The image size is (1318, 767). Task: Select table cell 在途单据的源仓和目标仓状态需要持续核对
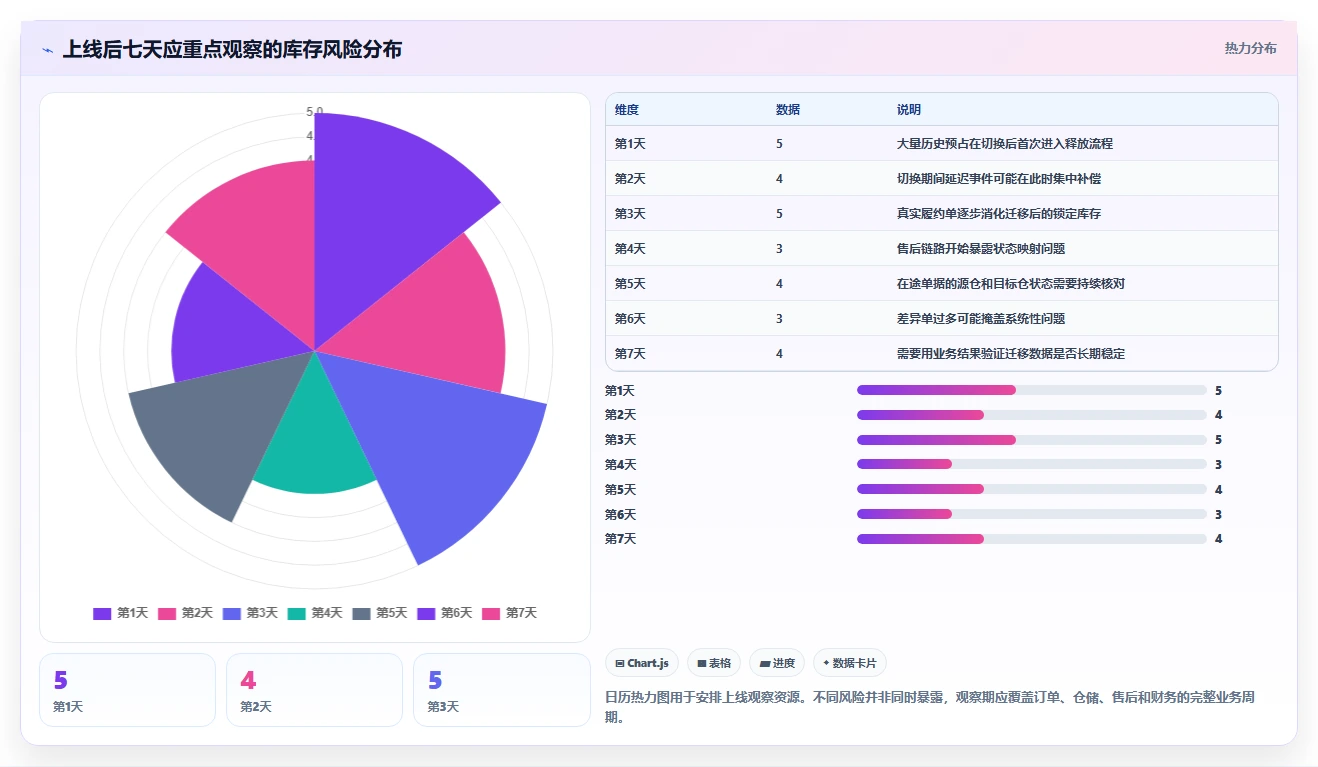1011,284
